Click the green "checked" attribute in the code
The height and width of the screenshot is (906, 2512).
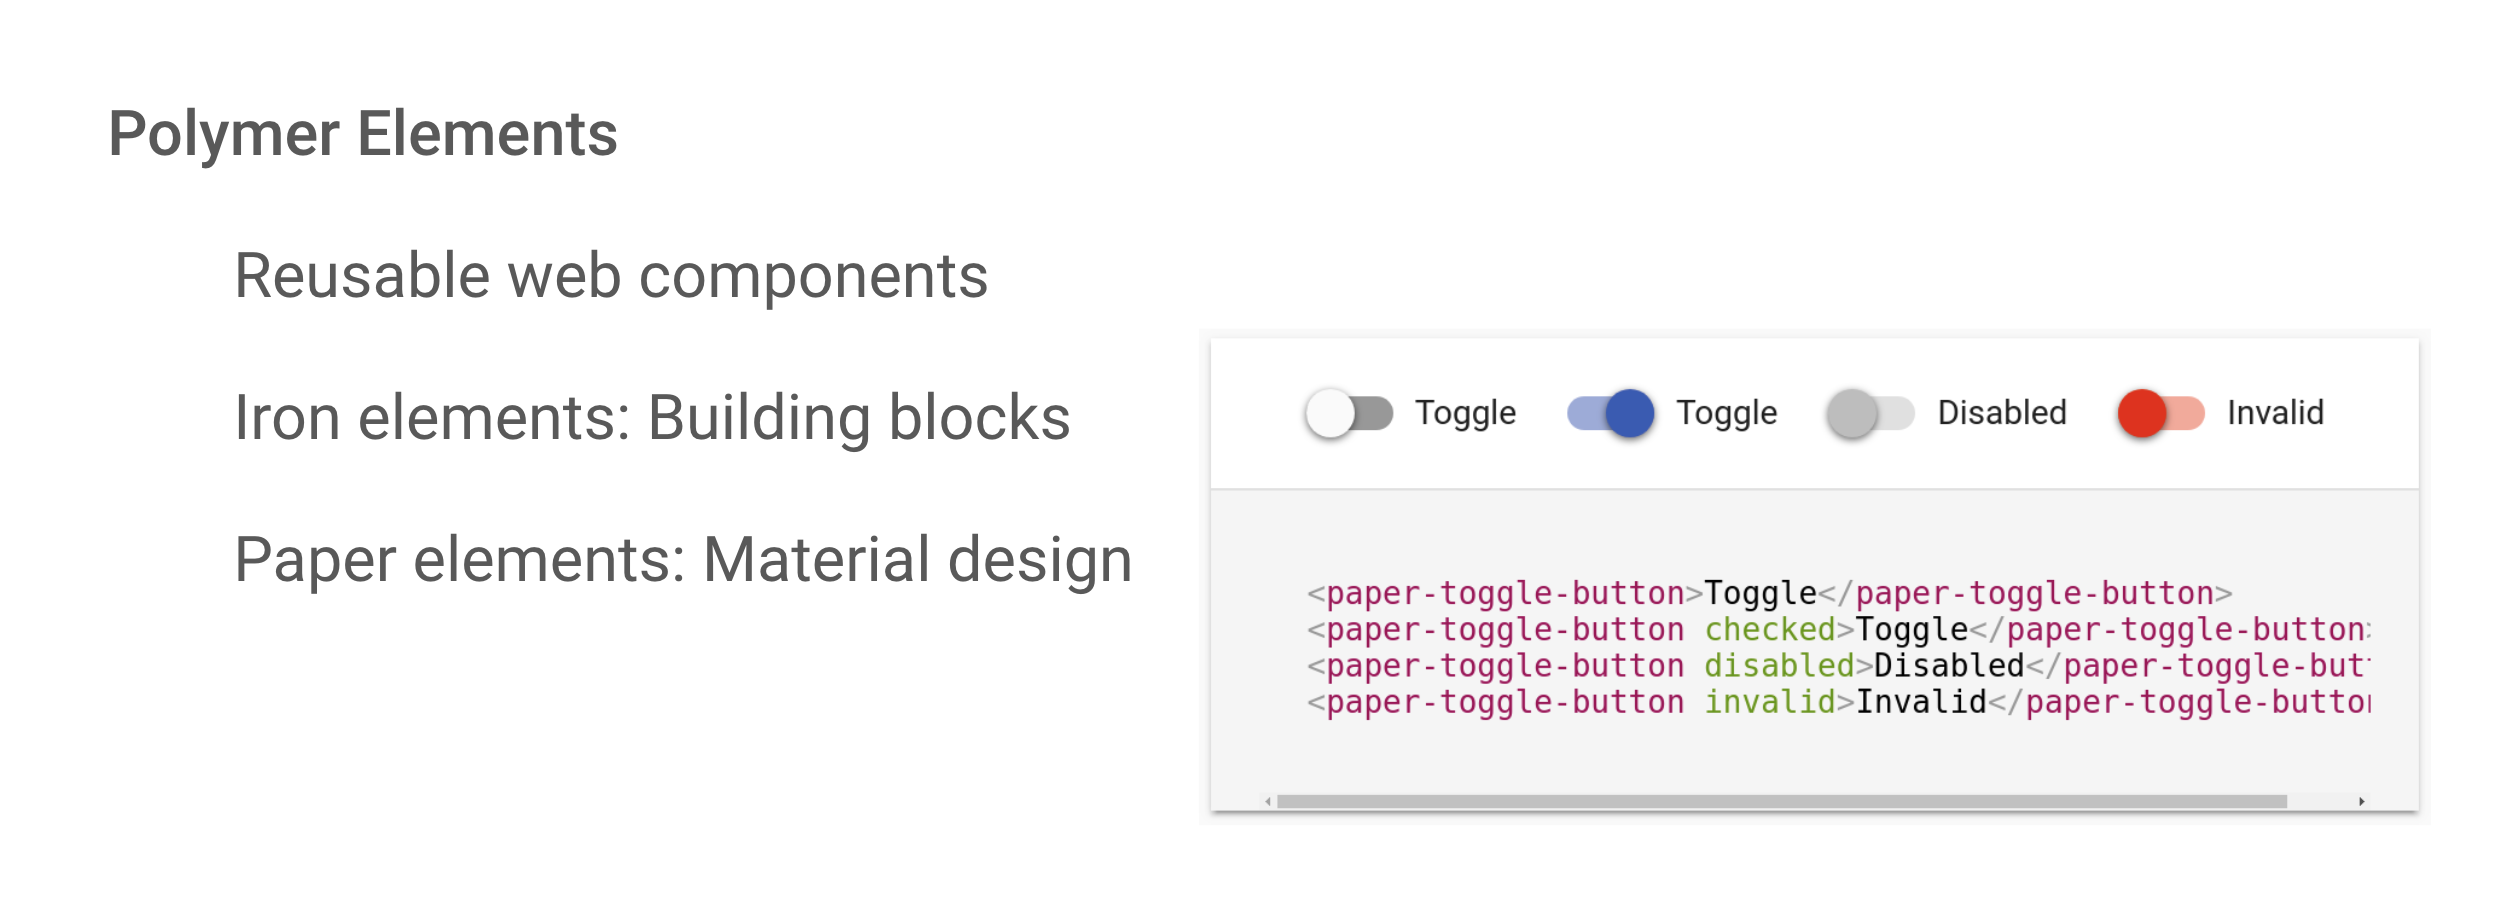point(1769,630)
